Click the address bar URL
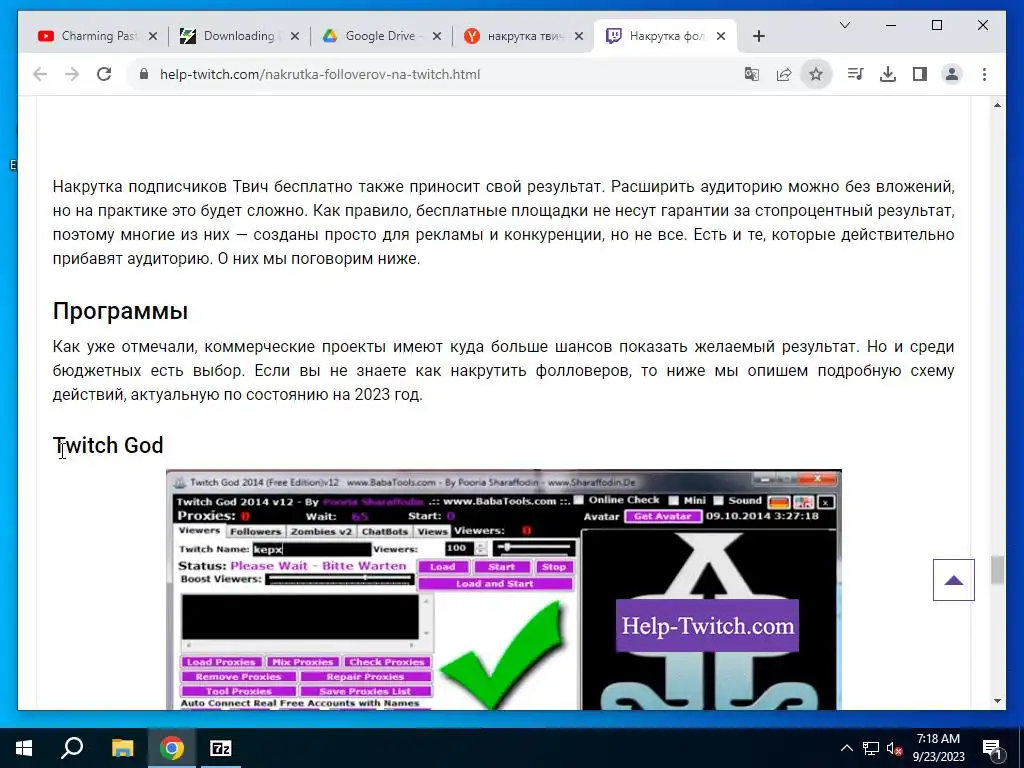Image resolution: width=1024 pixels, height=768 pixels. pyautogui.click(x=320, y=74)
